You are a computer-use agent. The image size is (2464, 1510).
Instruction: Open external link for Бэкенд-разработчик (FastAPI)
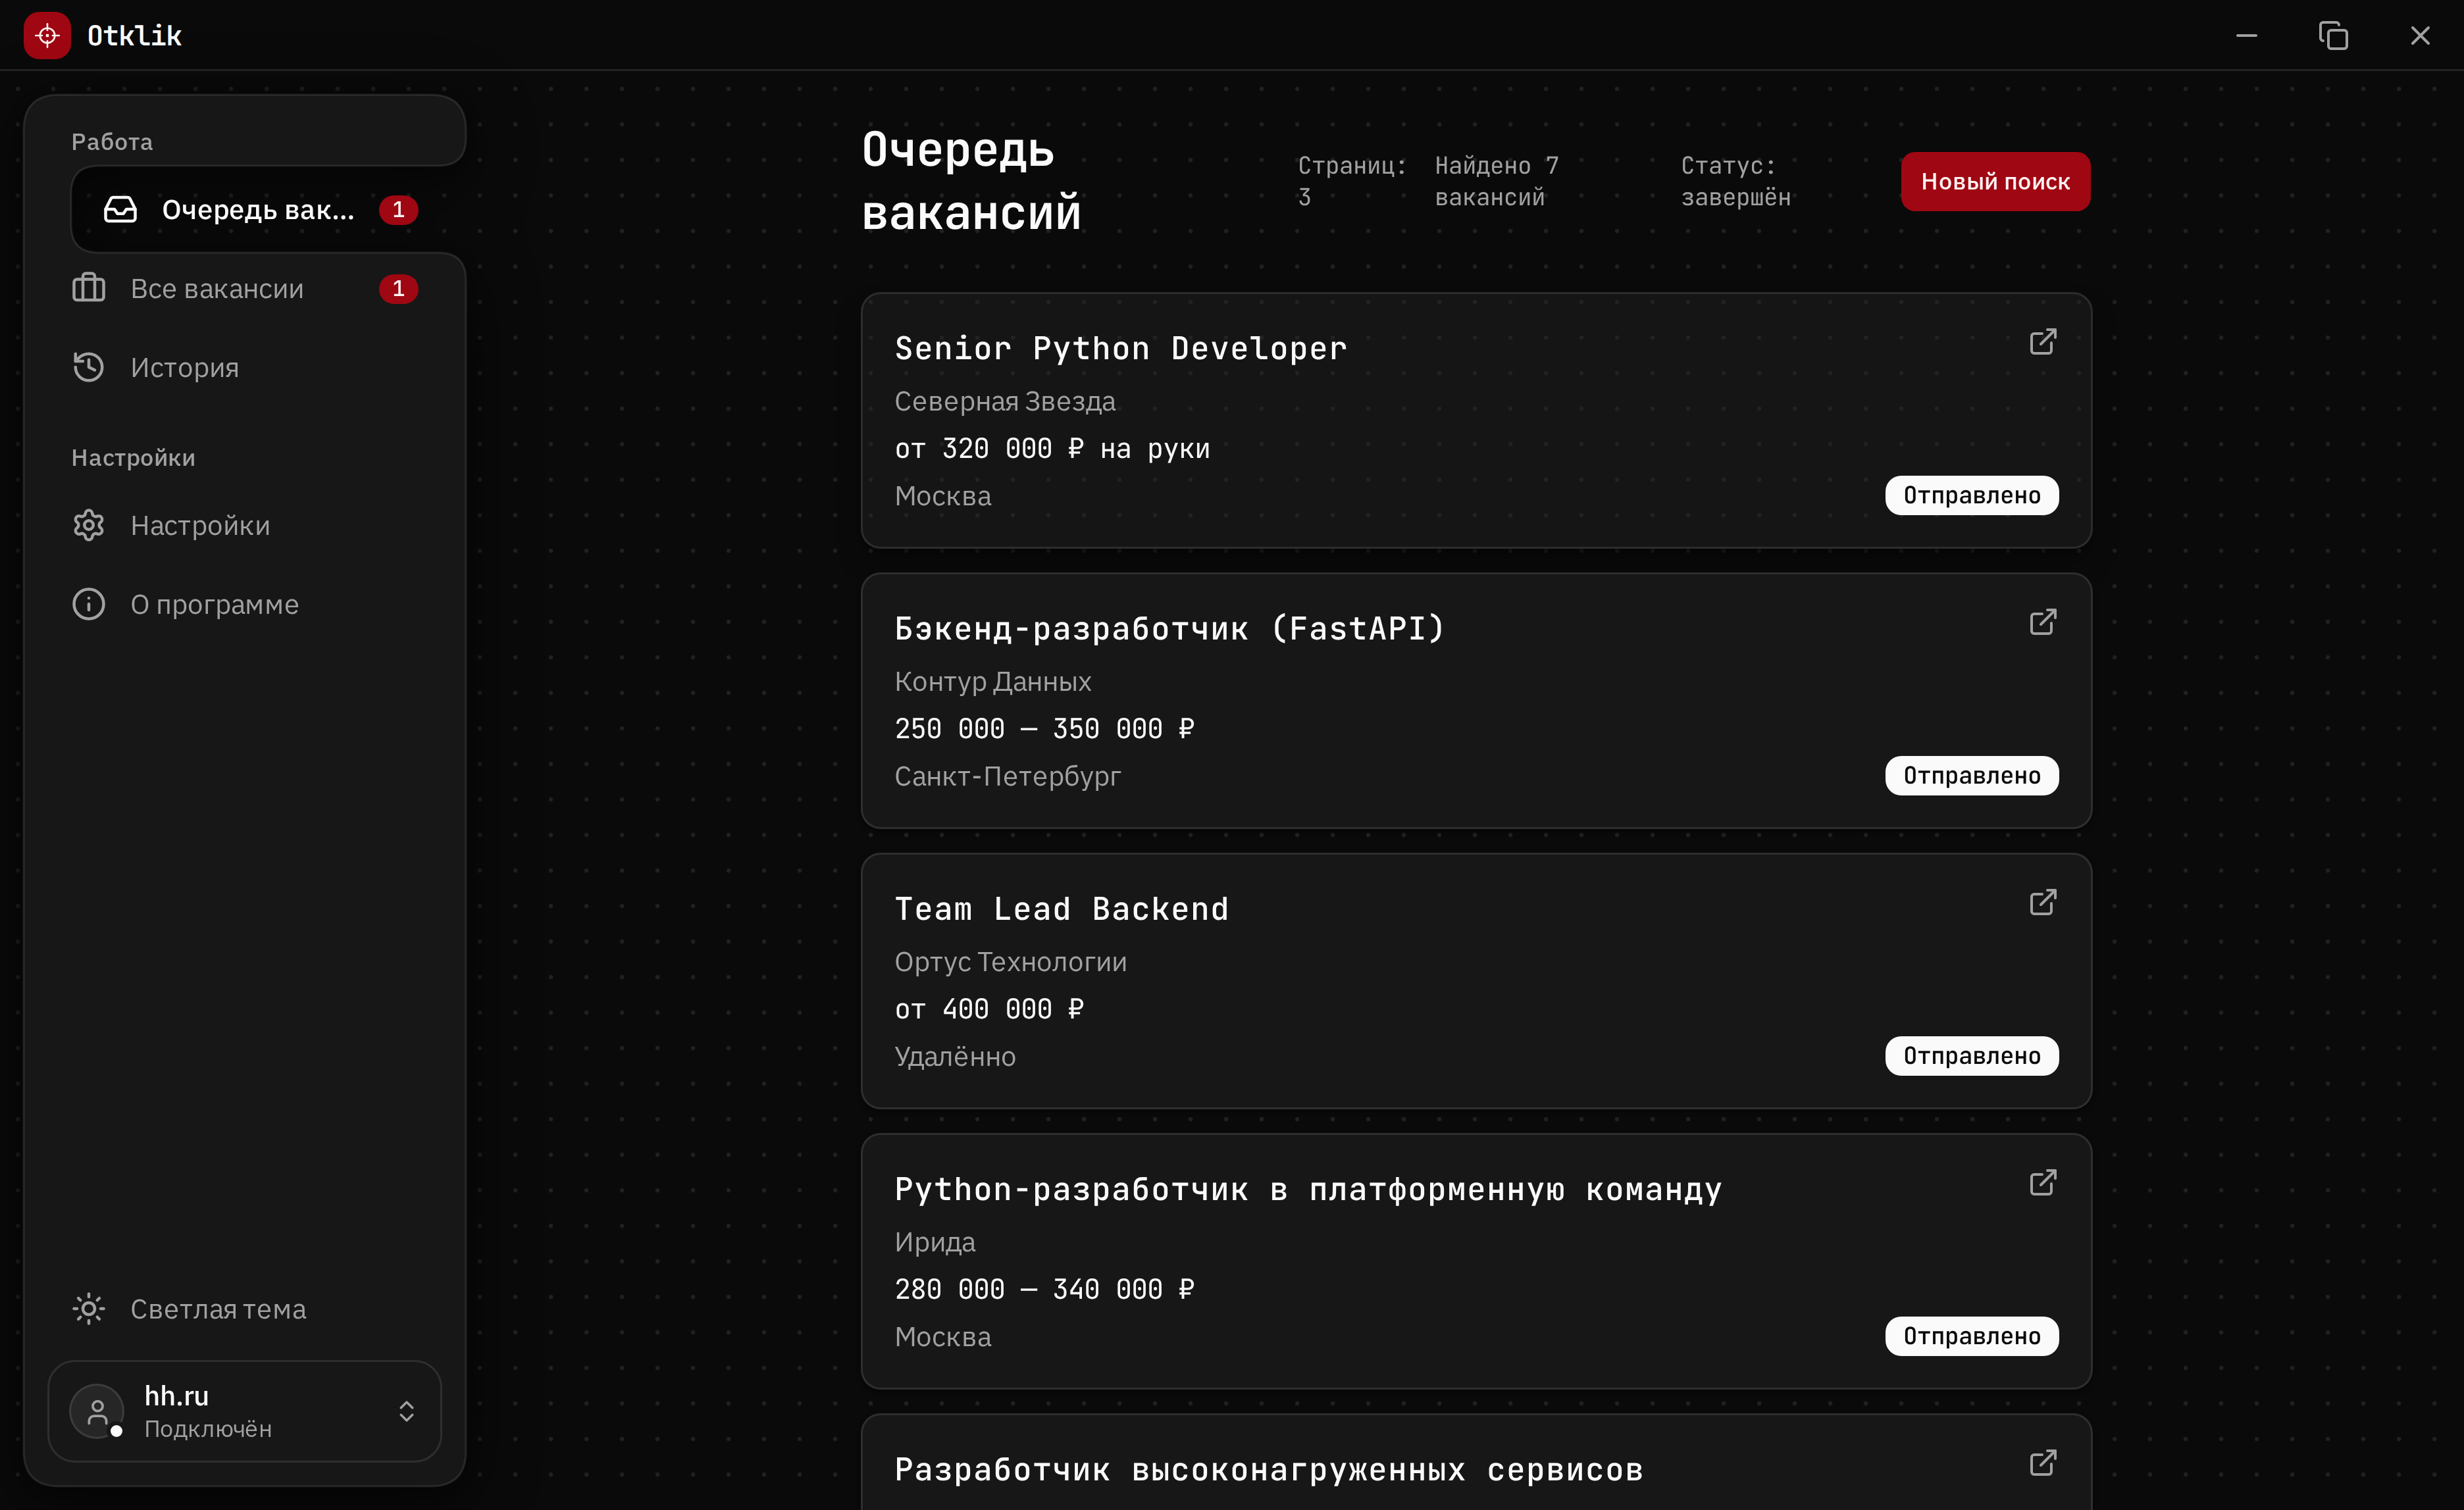(2042, 622)
